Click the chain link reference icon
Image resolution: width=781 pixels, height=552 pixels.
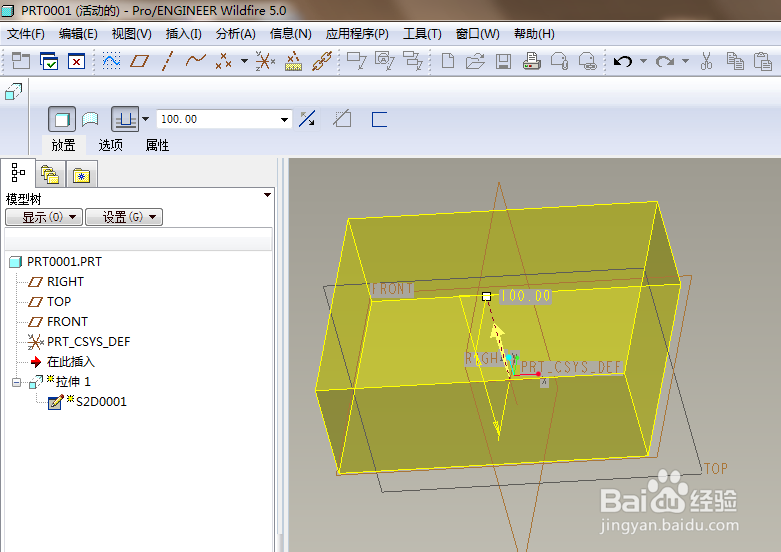point(322,61)
